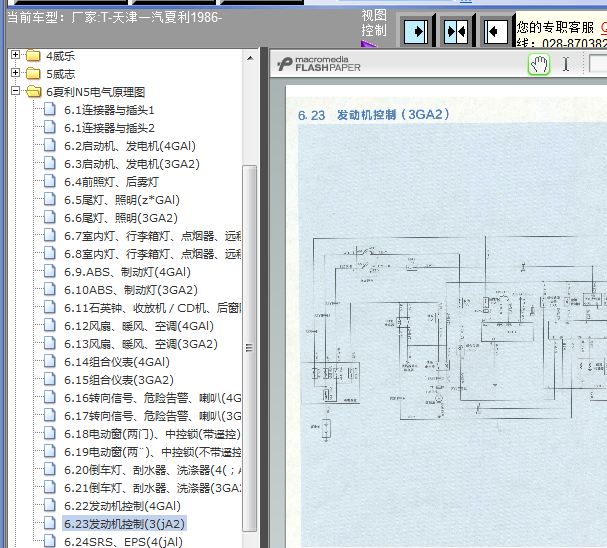Expand the 4威乐 folder
607x548 pixels.
15,55
